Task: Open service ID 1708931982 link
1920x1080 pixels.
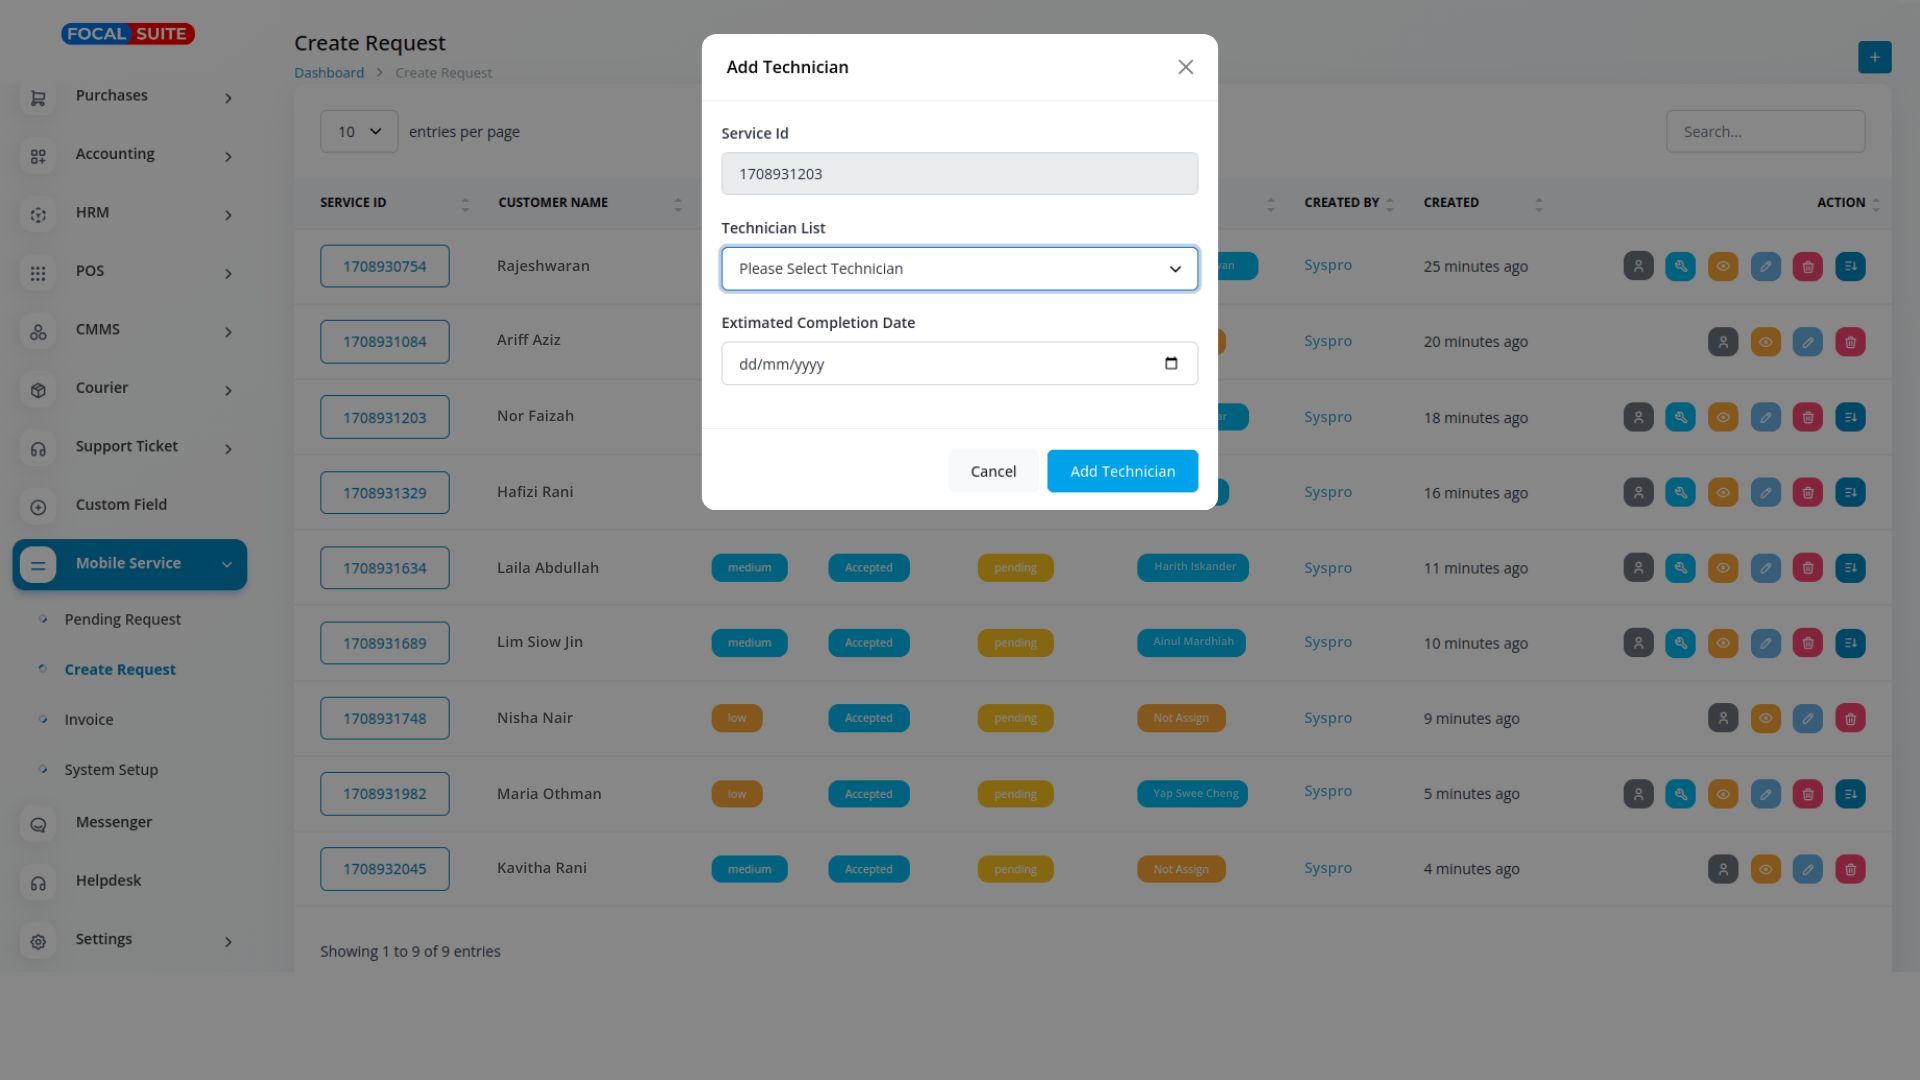Action: click(384, 794)
